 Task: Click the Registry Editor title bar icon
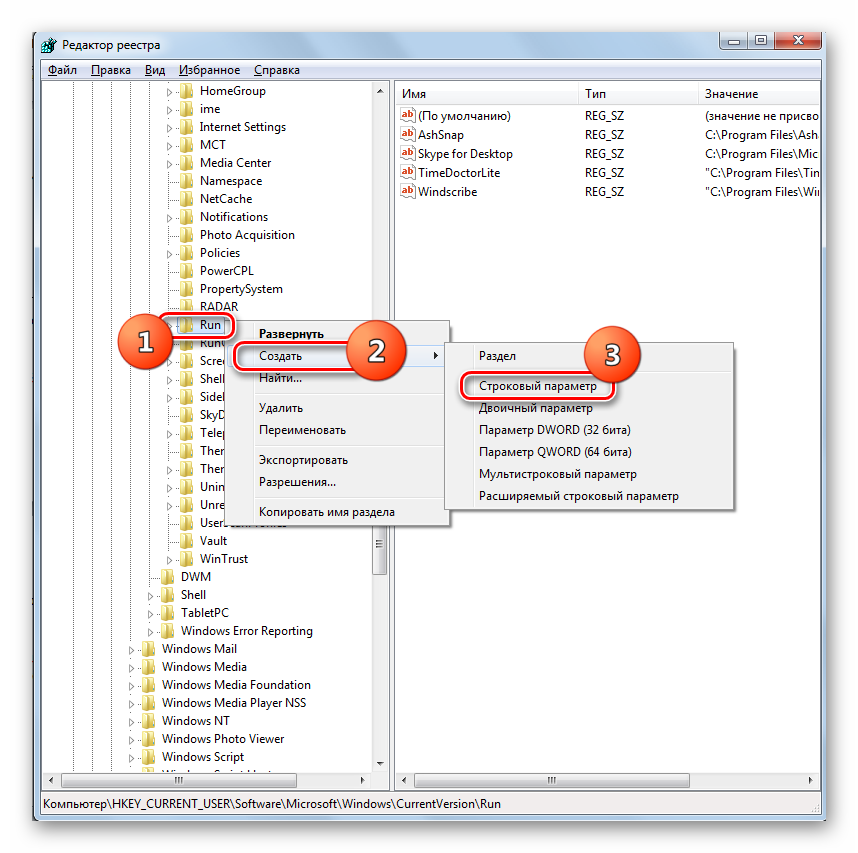[x=49, y=45]
